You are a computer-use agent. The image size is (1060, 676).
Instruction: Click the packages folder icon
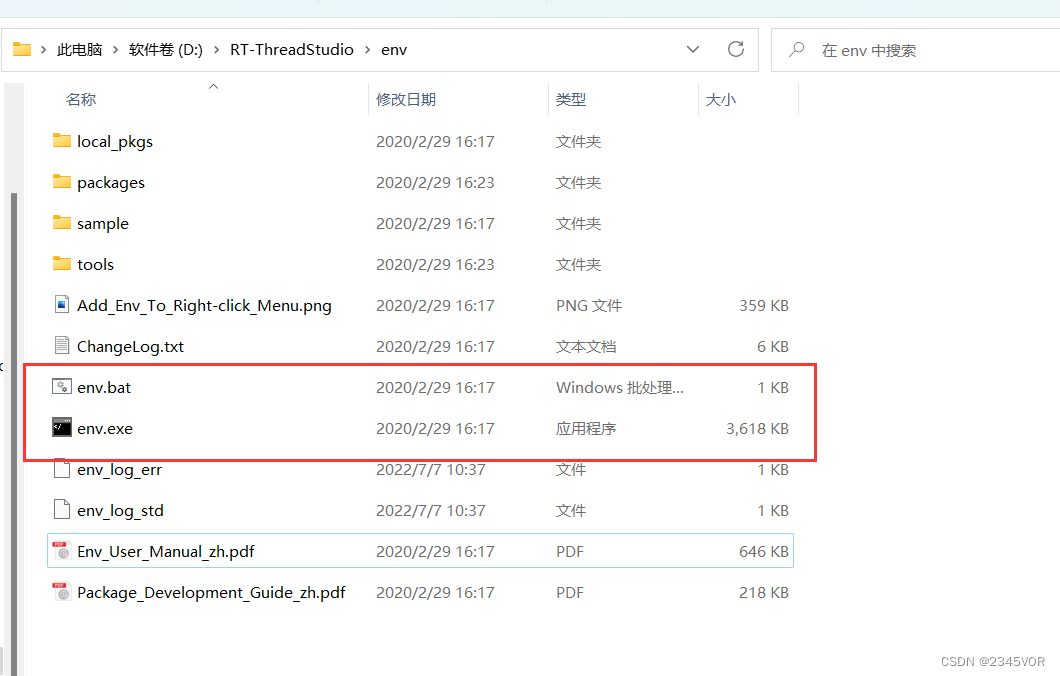click(62, 182)
